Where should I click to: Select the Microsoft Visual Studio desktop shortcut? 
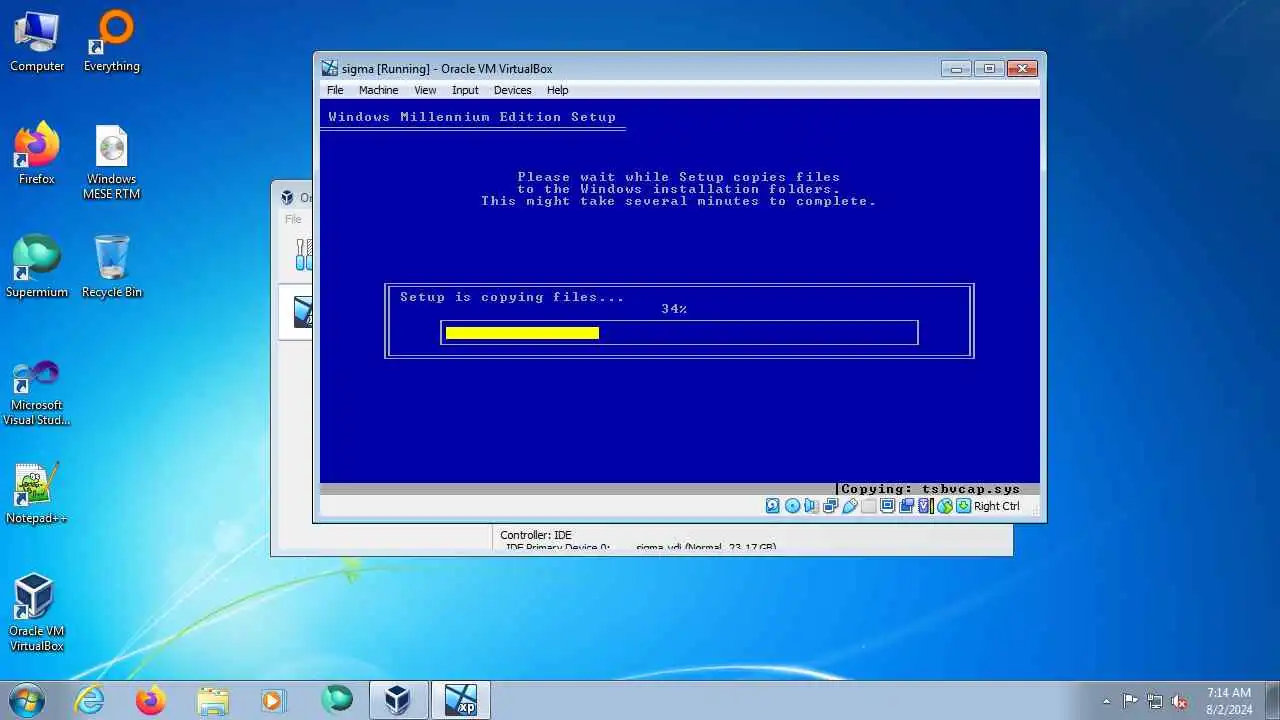37,393
